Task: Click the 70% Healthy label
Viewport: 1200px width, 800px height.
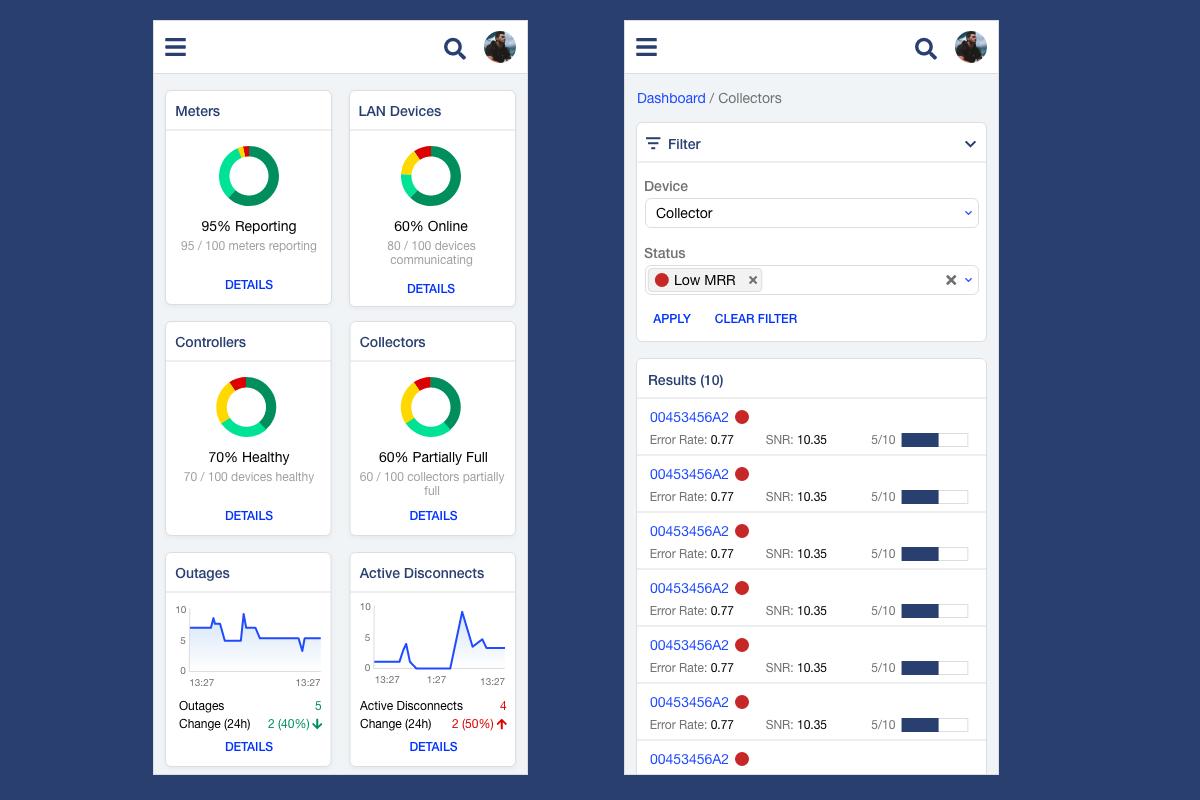Action: tap(249, 457)
